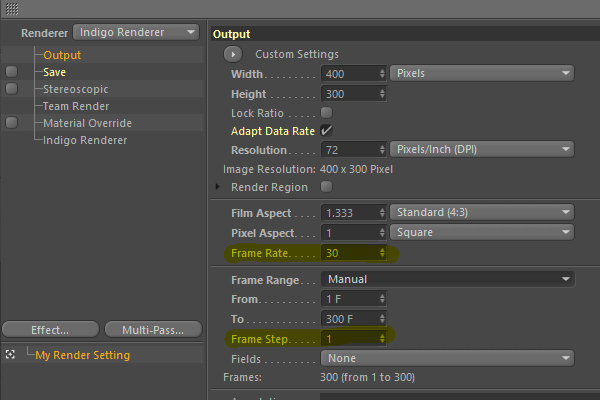
Task: Enable Material Override checkbox
Action: 11,123
